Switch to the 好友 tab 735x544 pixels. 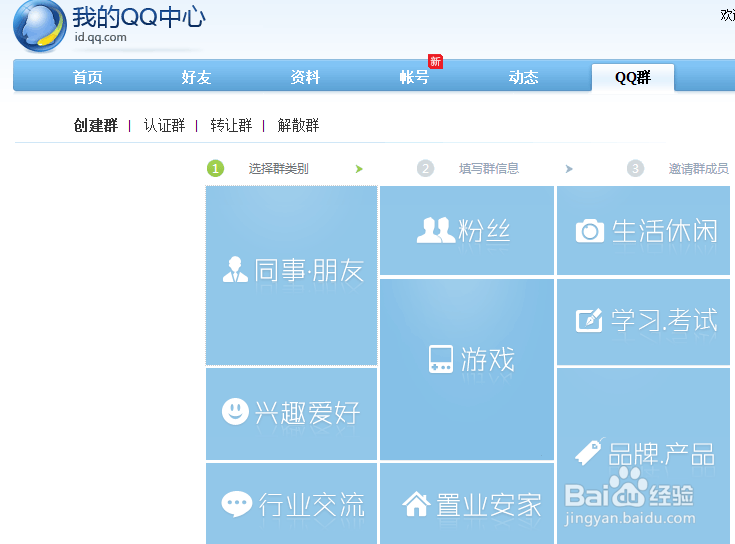[x=196, y=77]
